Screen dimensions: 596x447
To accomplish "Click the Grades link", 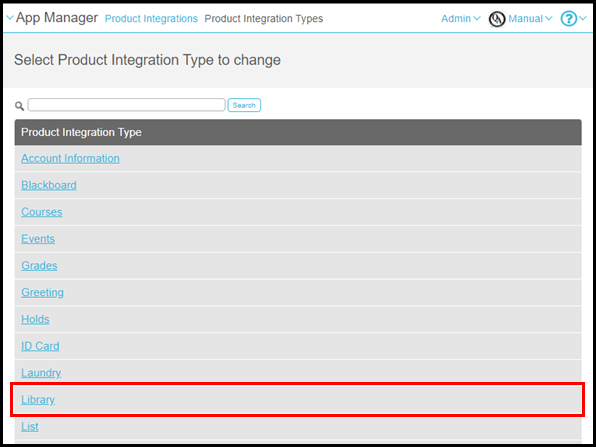I will (x=39, y=265).
